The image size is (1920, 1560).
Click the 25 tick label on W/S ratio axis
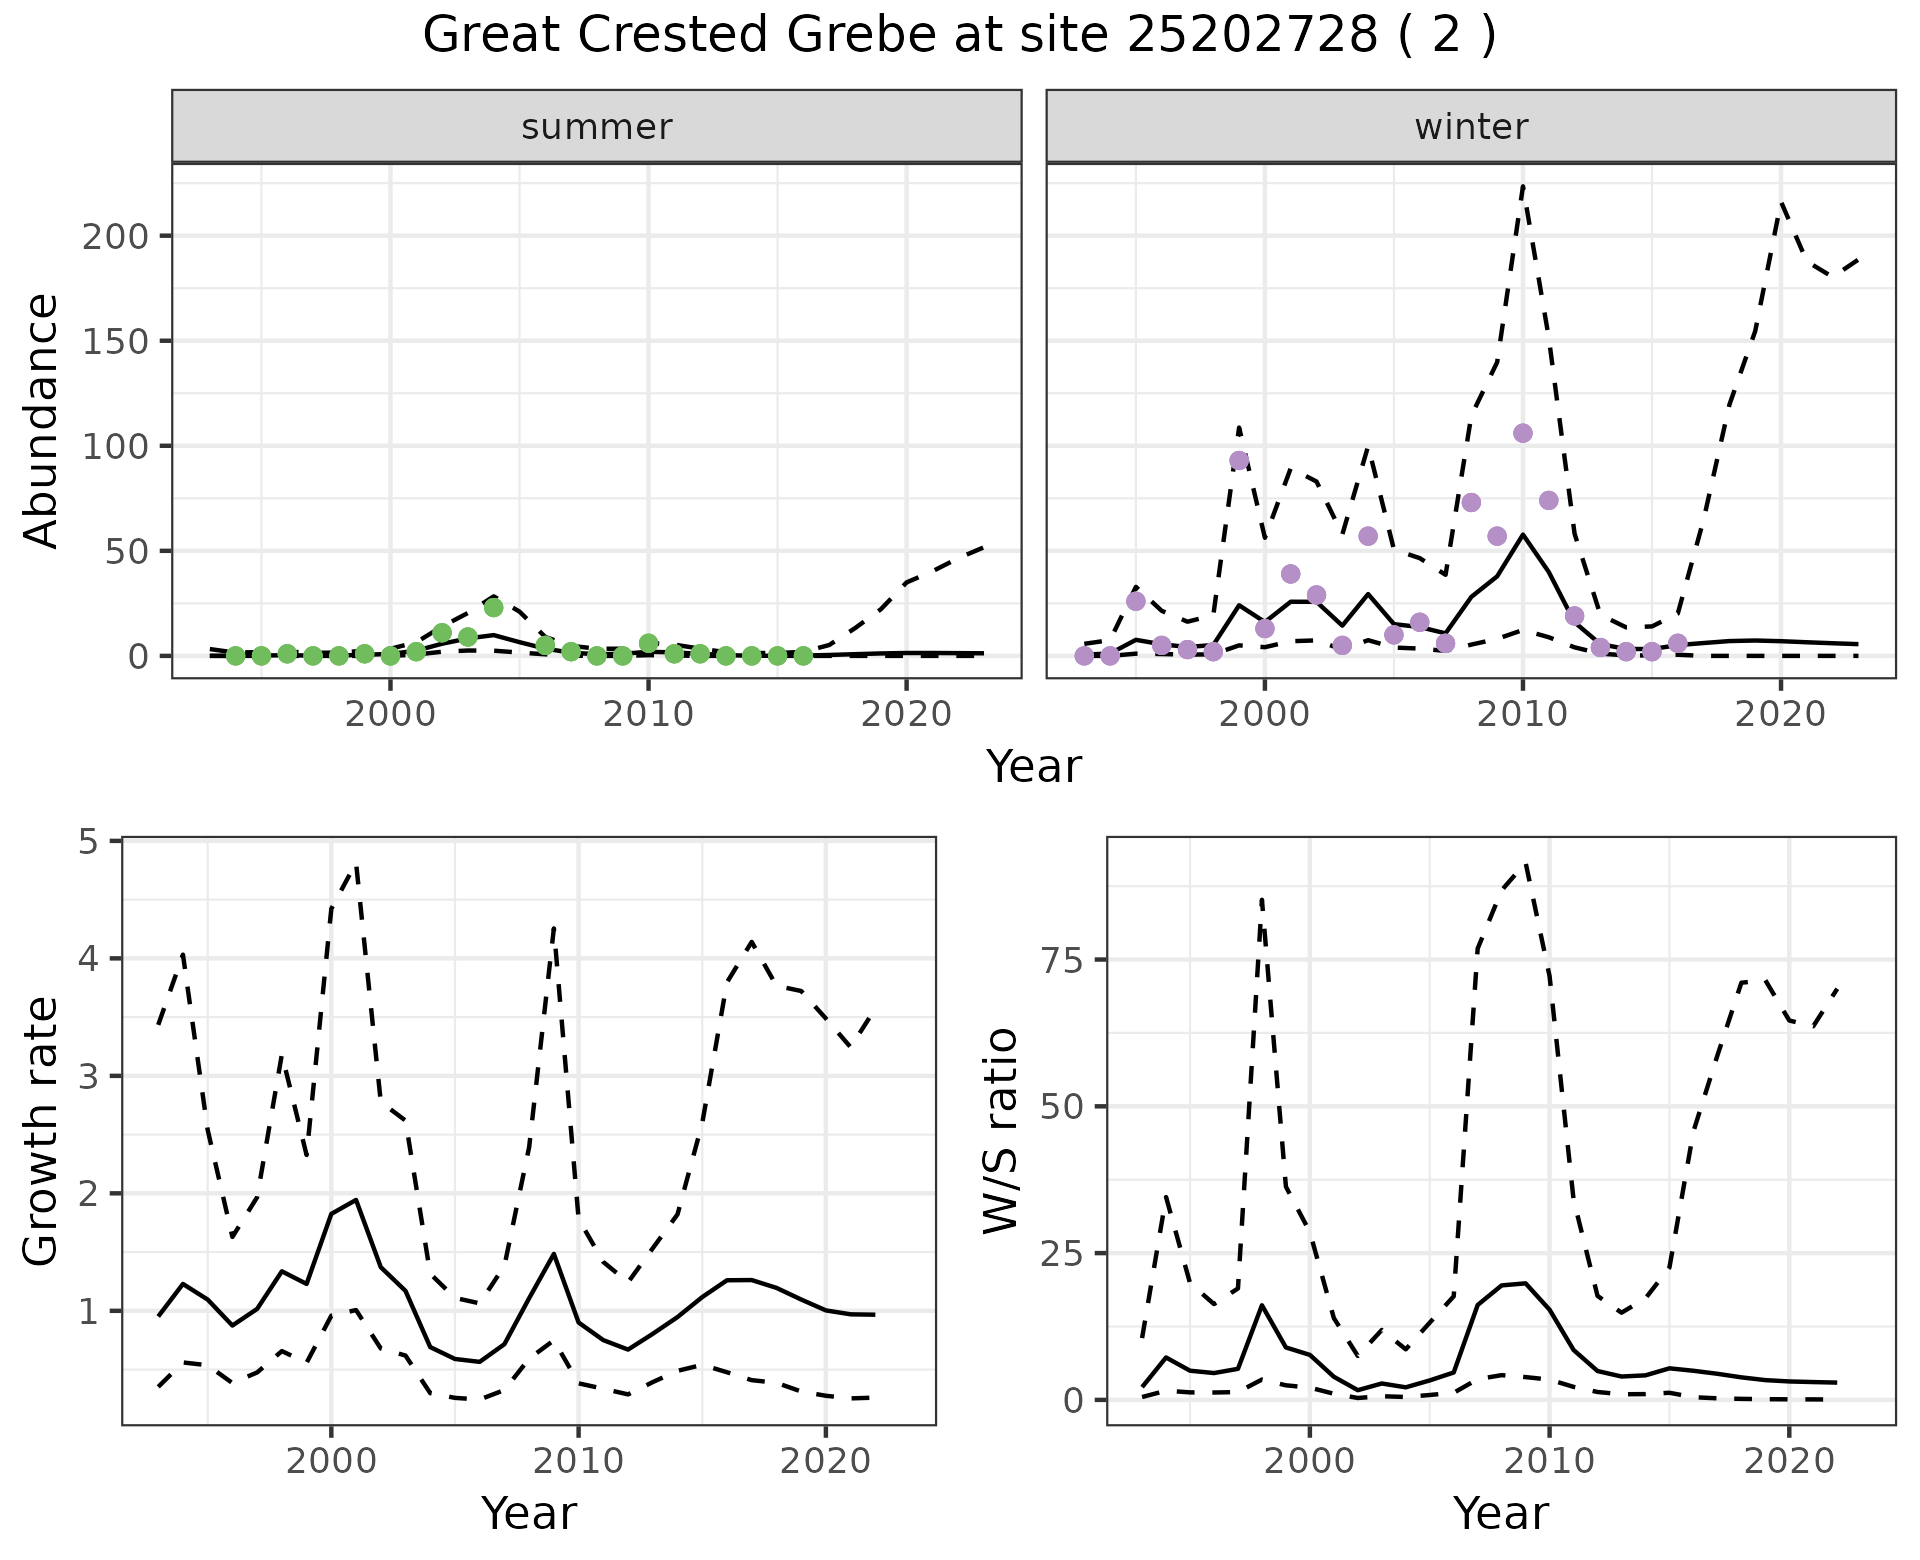[x=1060, y=1254]
